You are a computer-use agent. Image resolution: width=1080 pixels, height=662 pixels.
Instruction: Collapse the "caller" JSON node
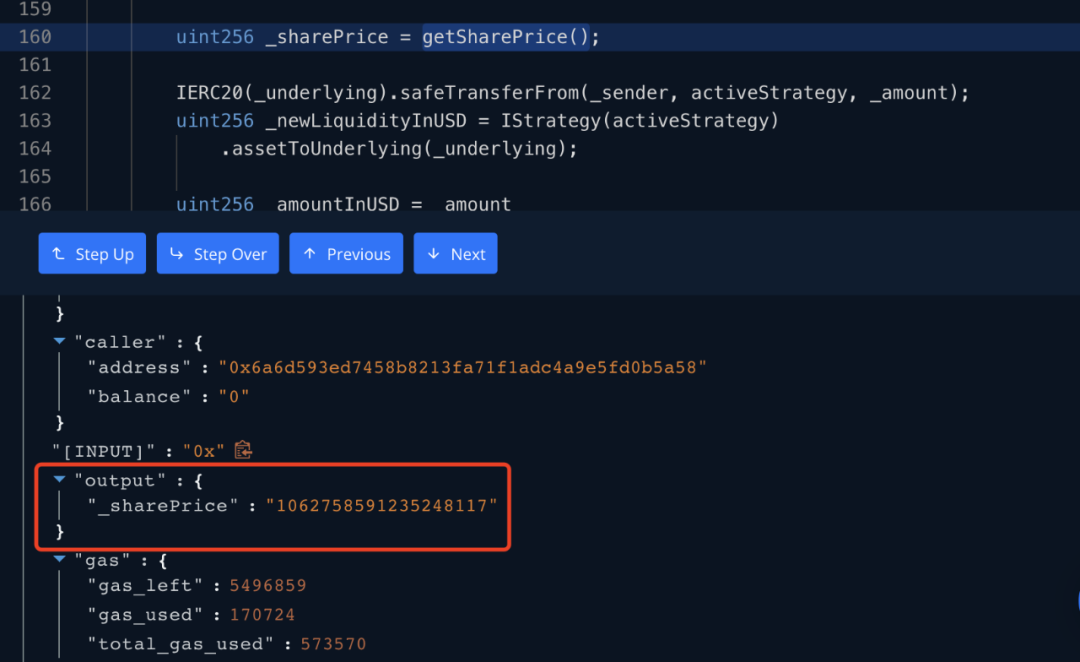click(60, 341)
